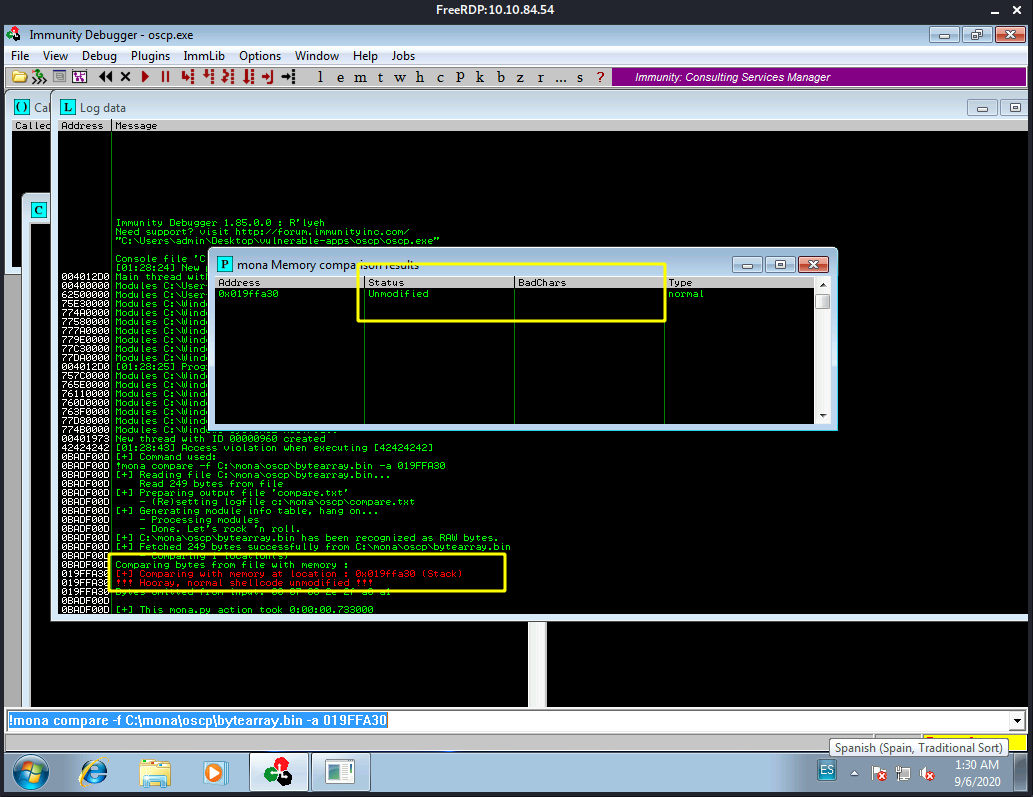Select the 0x019ffa30 row in mona results
Viewport: 1033px width, 797px height.
(x=515, y=294)
